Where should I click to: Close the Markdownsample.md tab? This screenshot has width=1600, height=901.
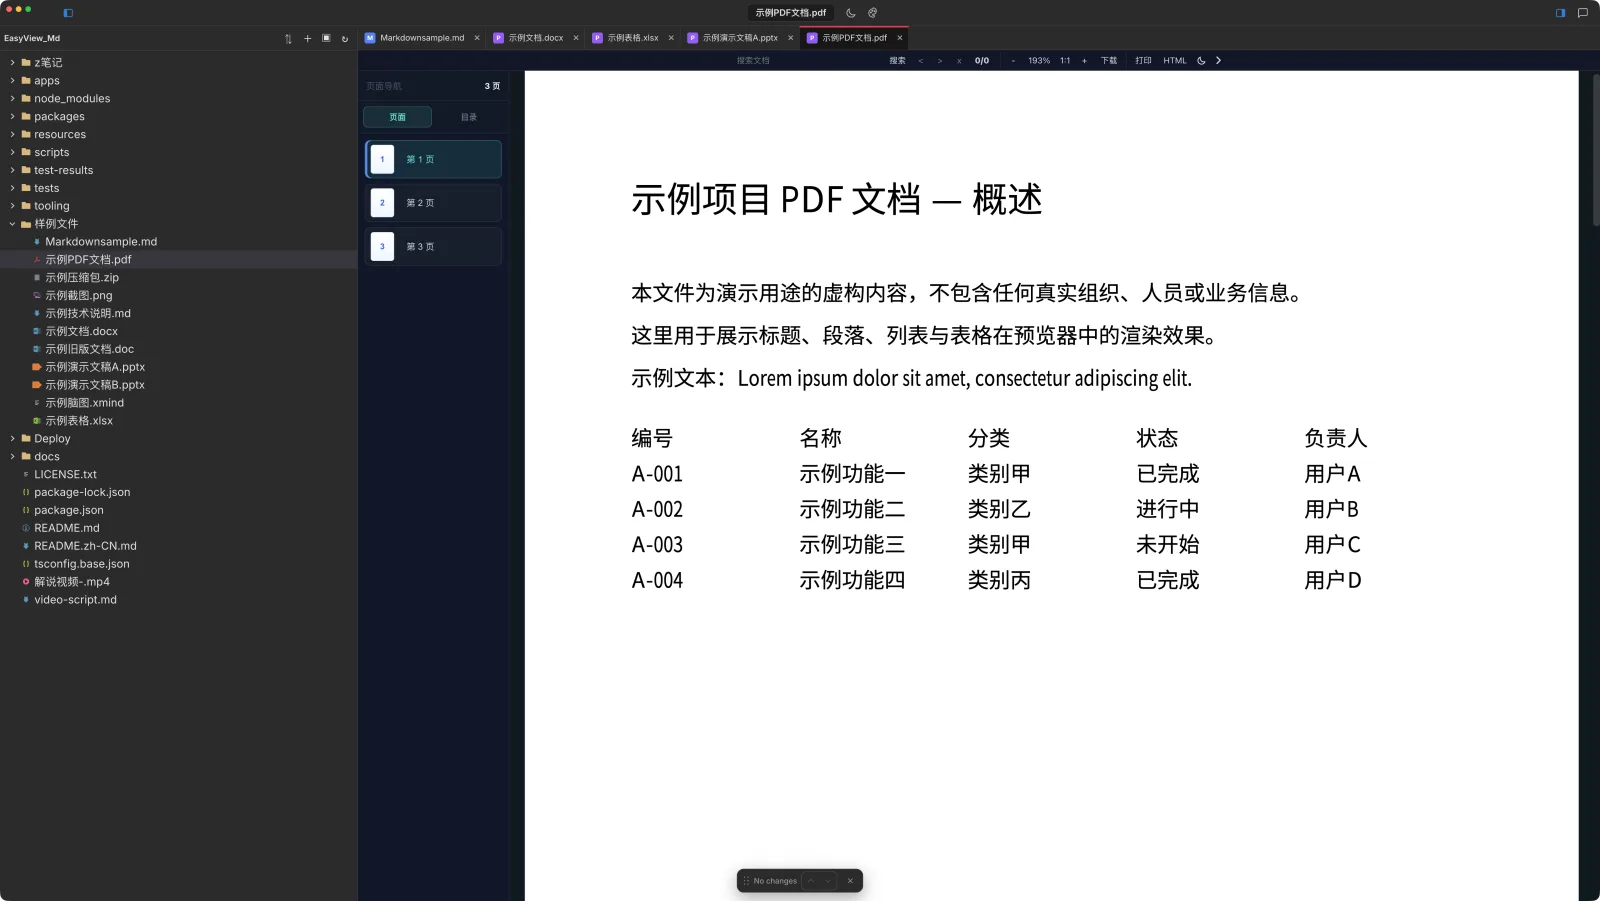tap(477, 38)
